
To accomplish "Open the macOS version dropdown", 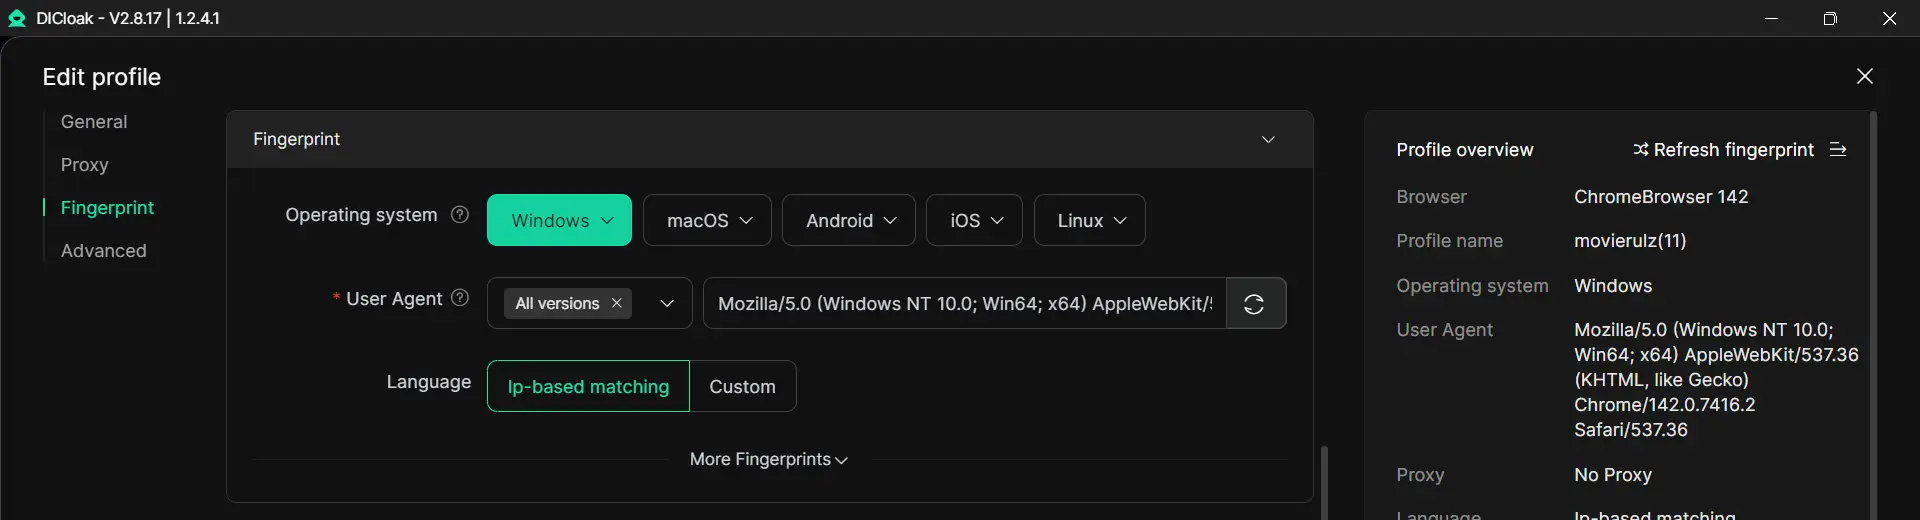I will [708, 221].
